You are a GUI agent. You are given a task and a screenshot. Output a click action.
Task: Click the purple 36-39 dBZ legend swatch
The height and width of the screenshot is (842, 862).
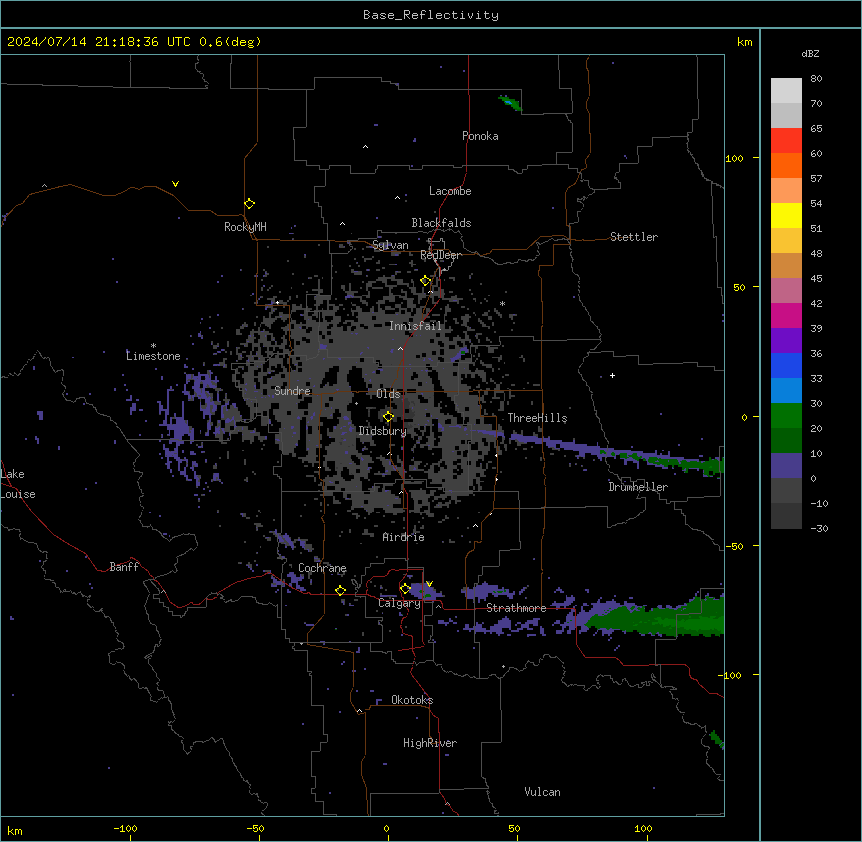(786, 341)
